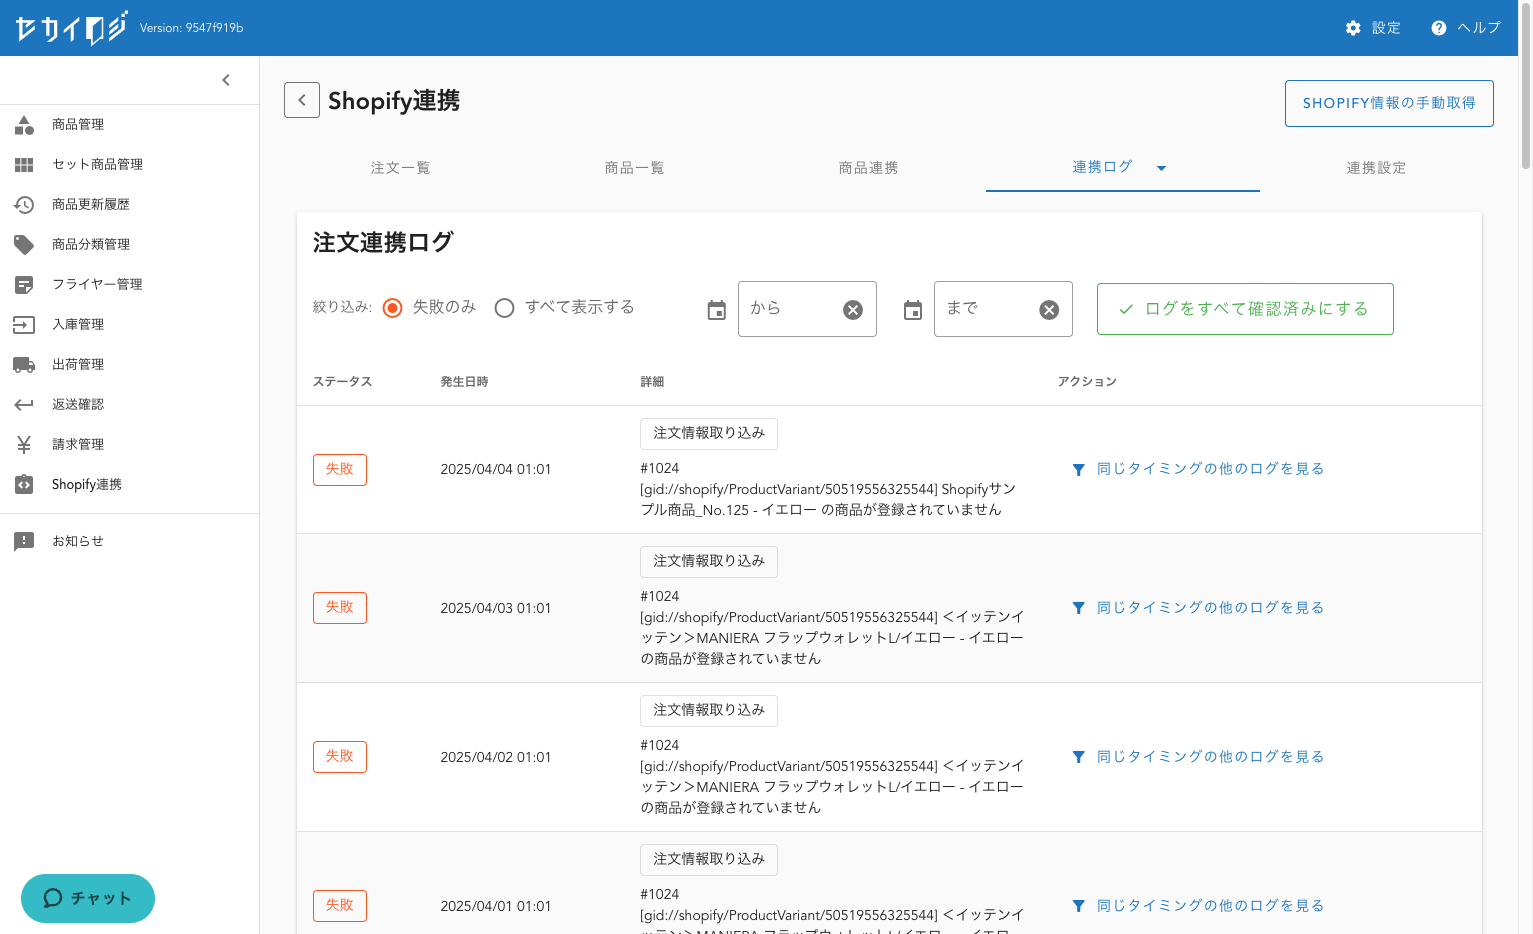Click the 商品更新履歴 history icon
Image resolution: width=1533 pixels, height=934 pixels.
(24, 205)
